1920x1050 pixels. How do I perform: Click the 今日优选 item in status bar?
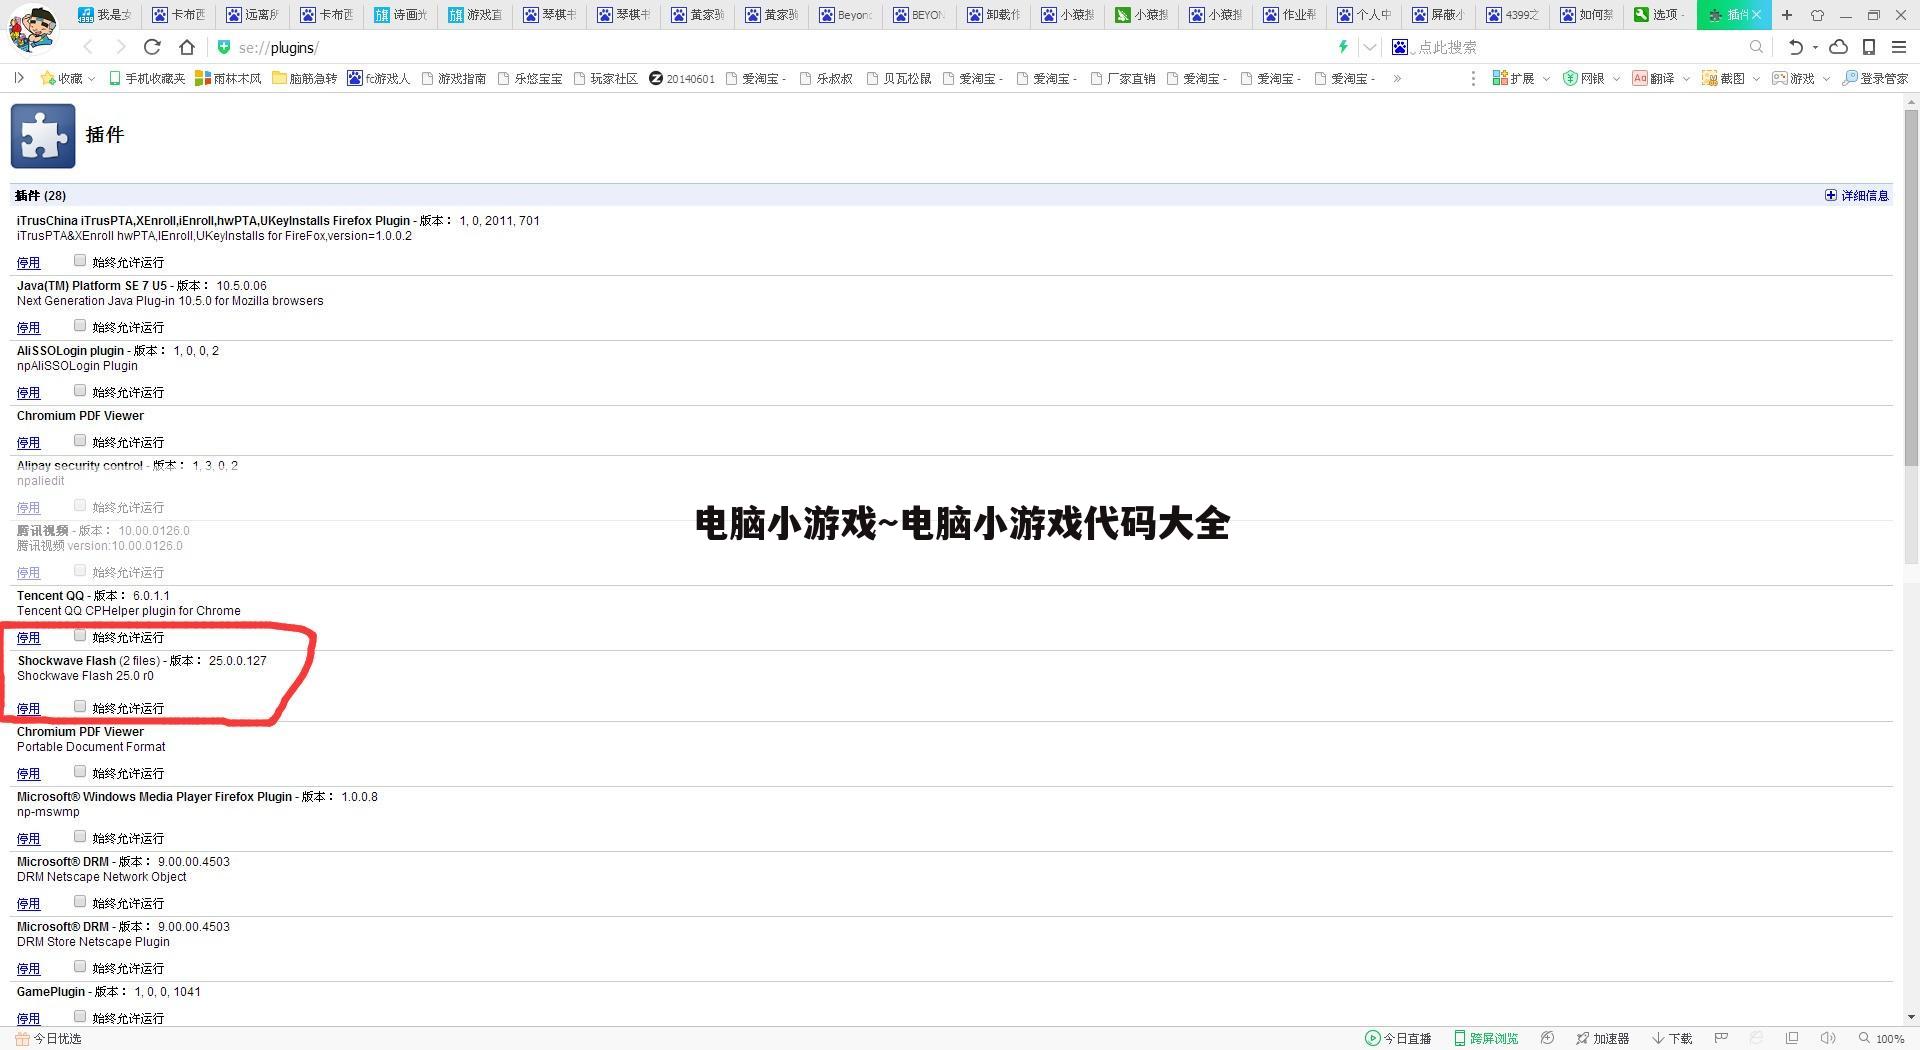48,1038
